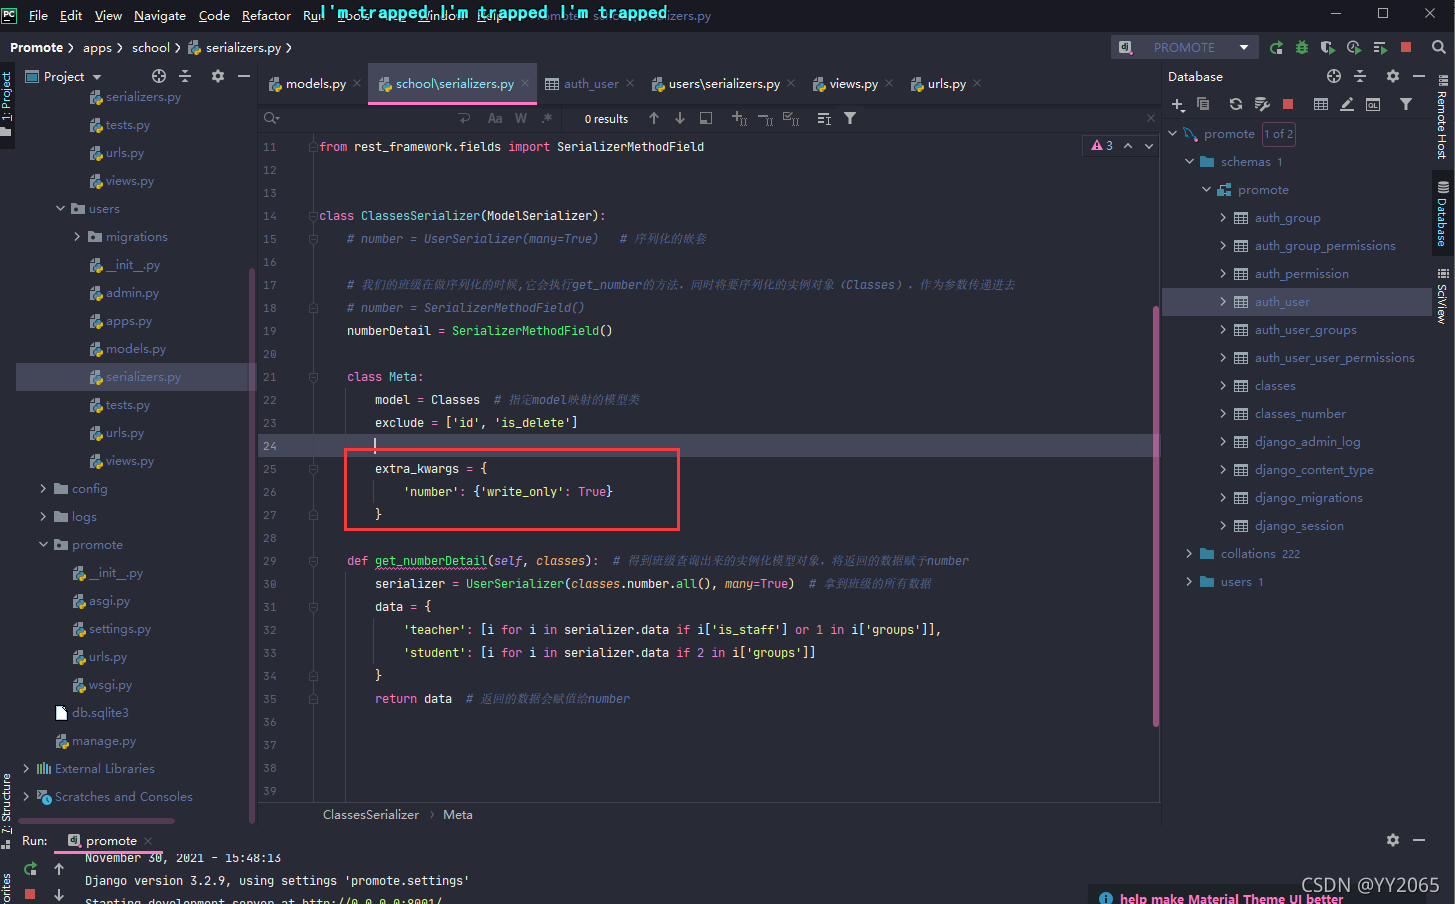1455x904 pixels.
Task: Expand the collations node in database tree
Action: (1189, 554)
